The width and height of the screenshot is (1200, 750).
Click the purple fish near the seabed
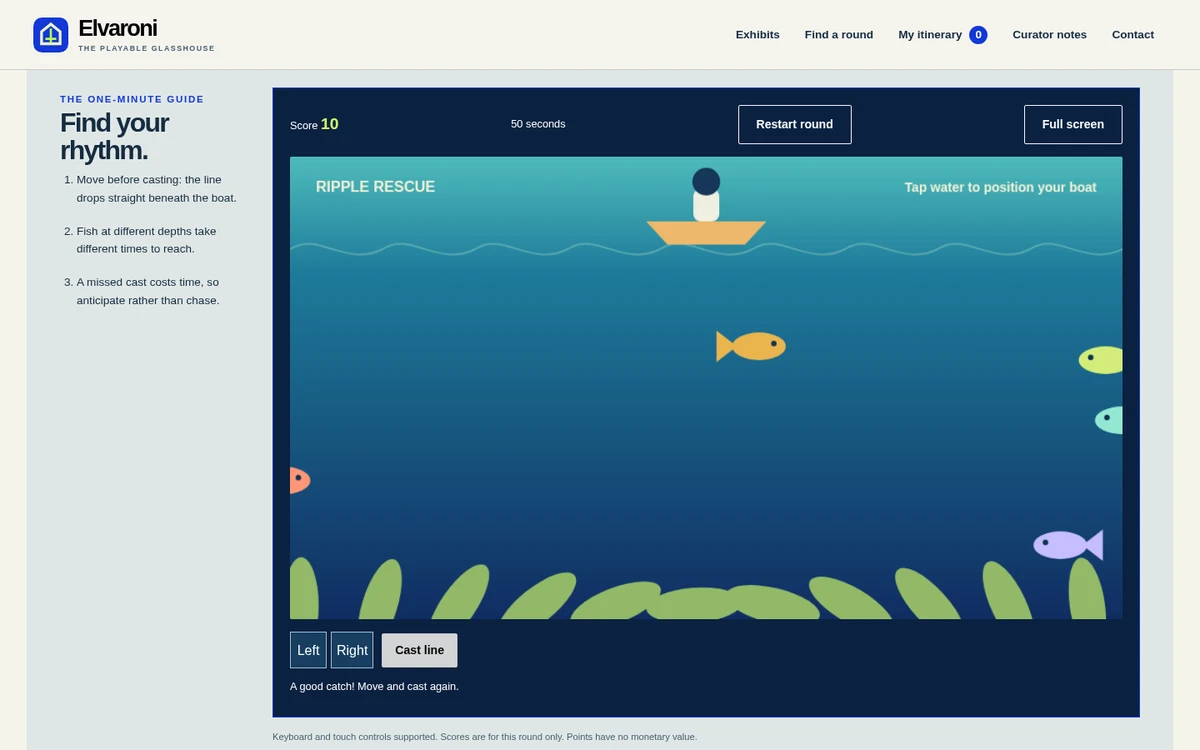[1068, 545]
